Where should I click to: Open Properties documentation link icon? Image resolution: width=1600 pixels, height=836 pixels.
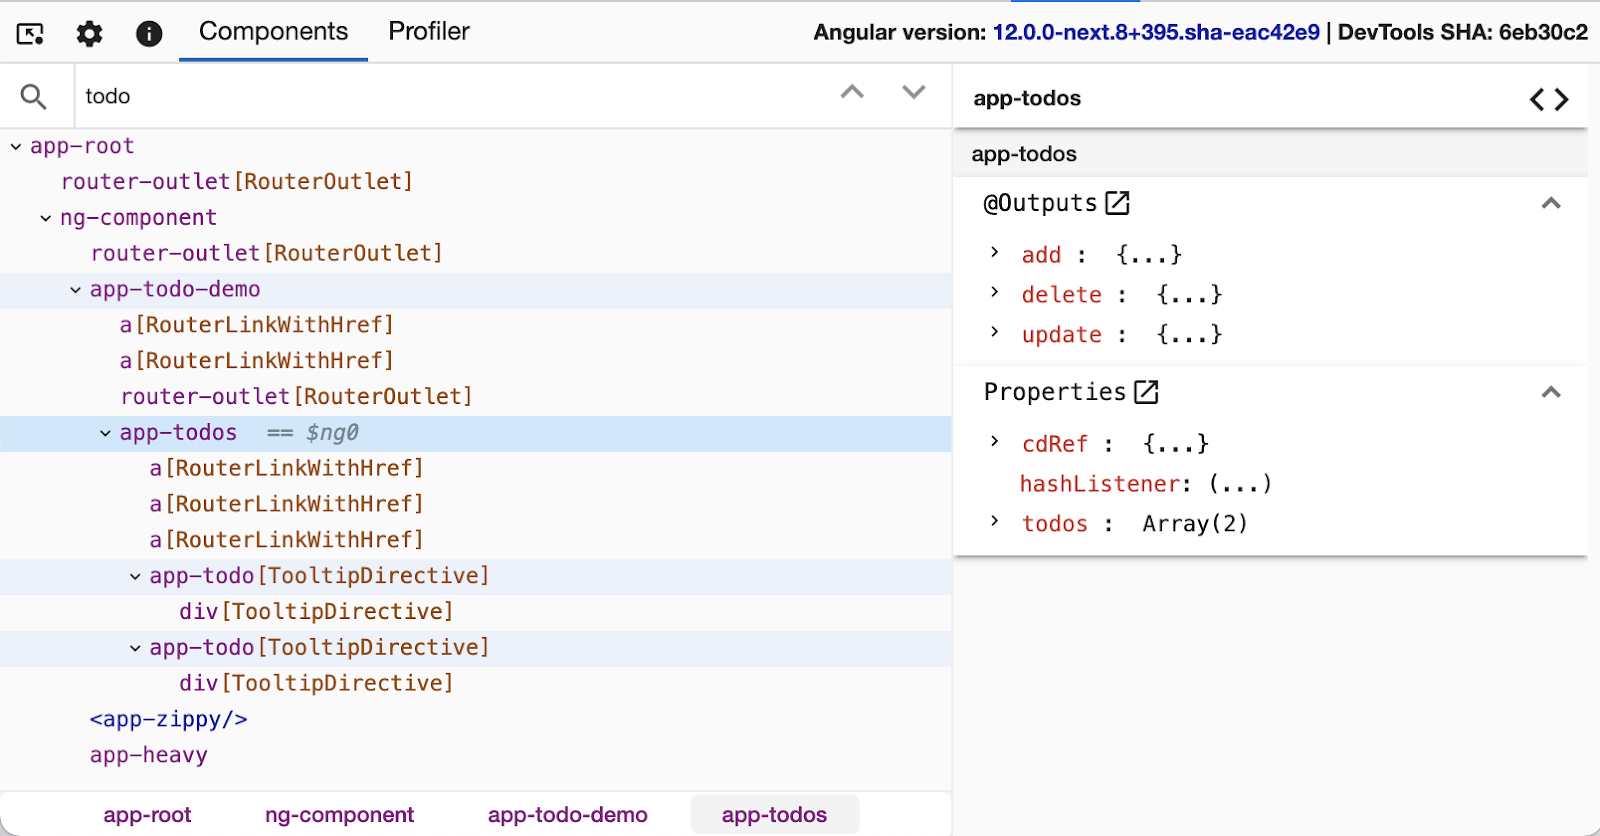tap(1146, 392)
